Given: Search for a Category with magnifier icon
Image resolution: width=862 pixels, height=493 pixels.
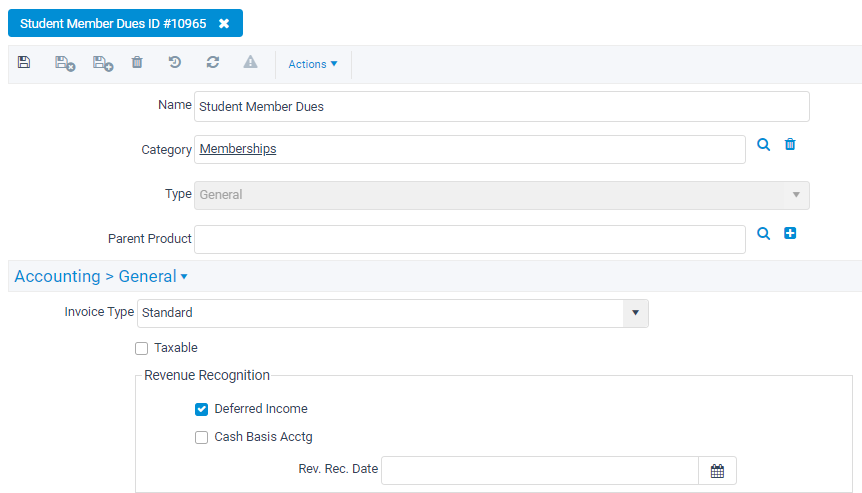Looking at the screenshot, I should click(x=763, y=145).
